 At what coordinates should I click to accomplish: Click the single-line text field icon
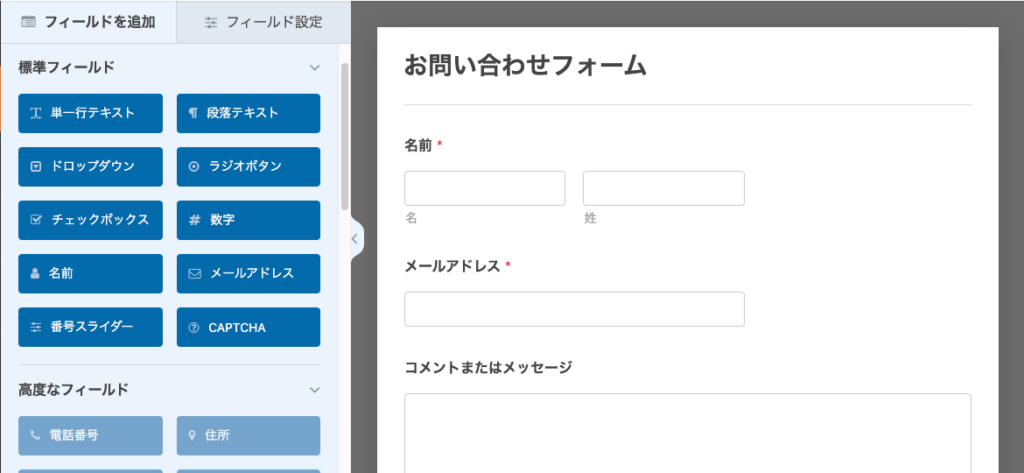point(36,114)
